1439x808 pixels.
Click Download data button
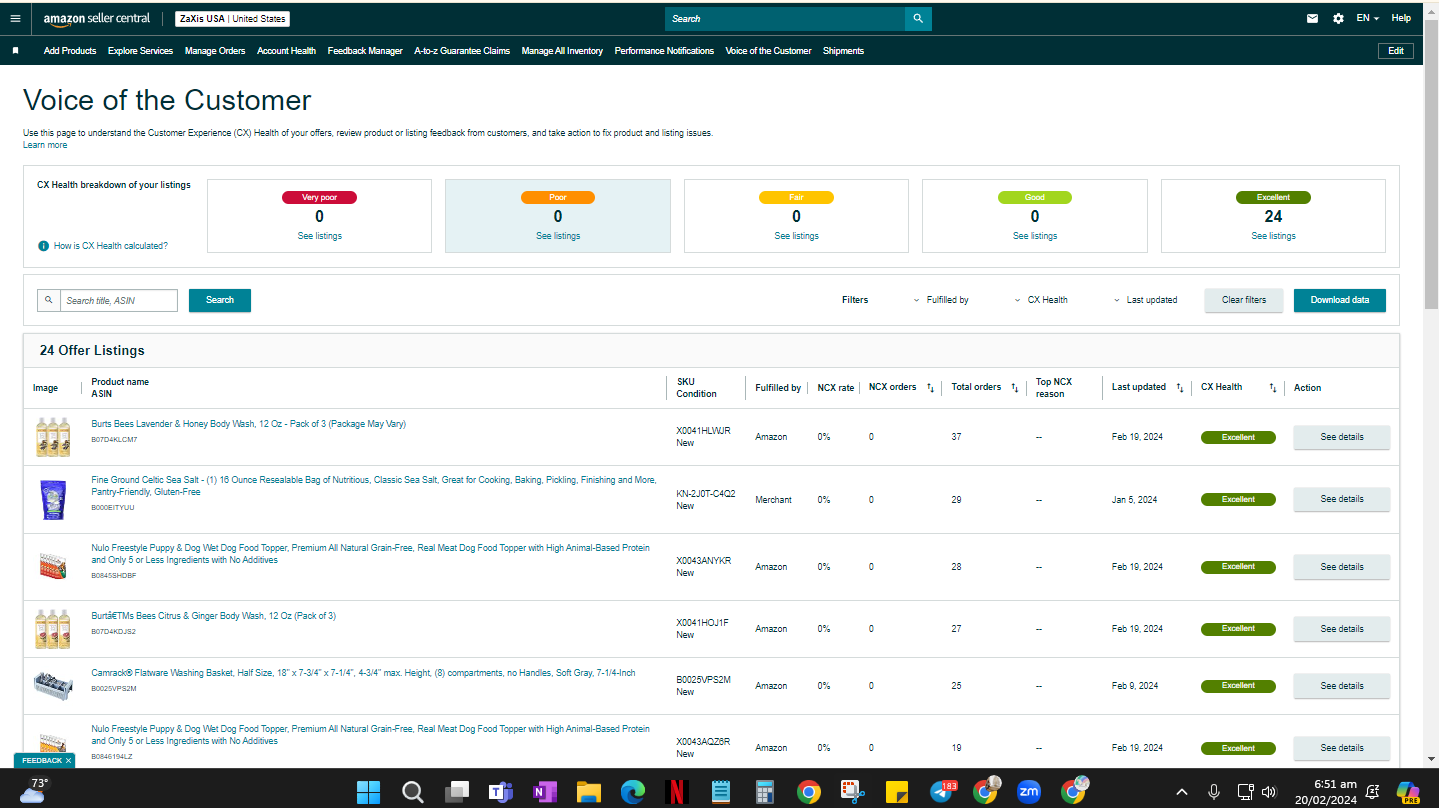tap(1340, 300)
